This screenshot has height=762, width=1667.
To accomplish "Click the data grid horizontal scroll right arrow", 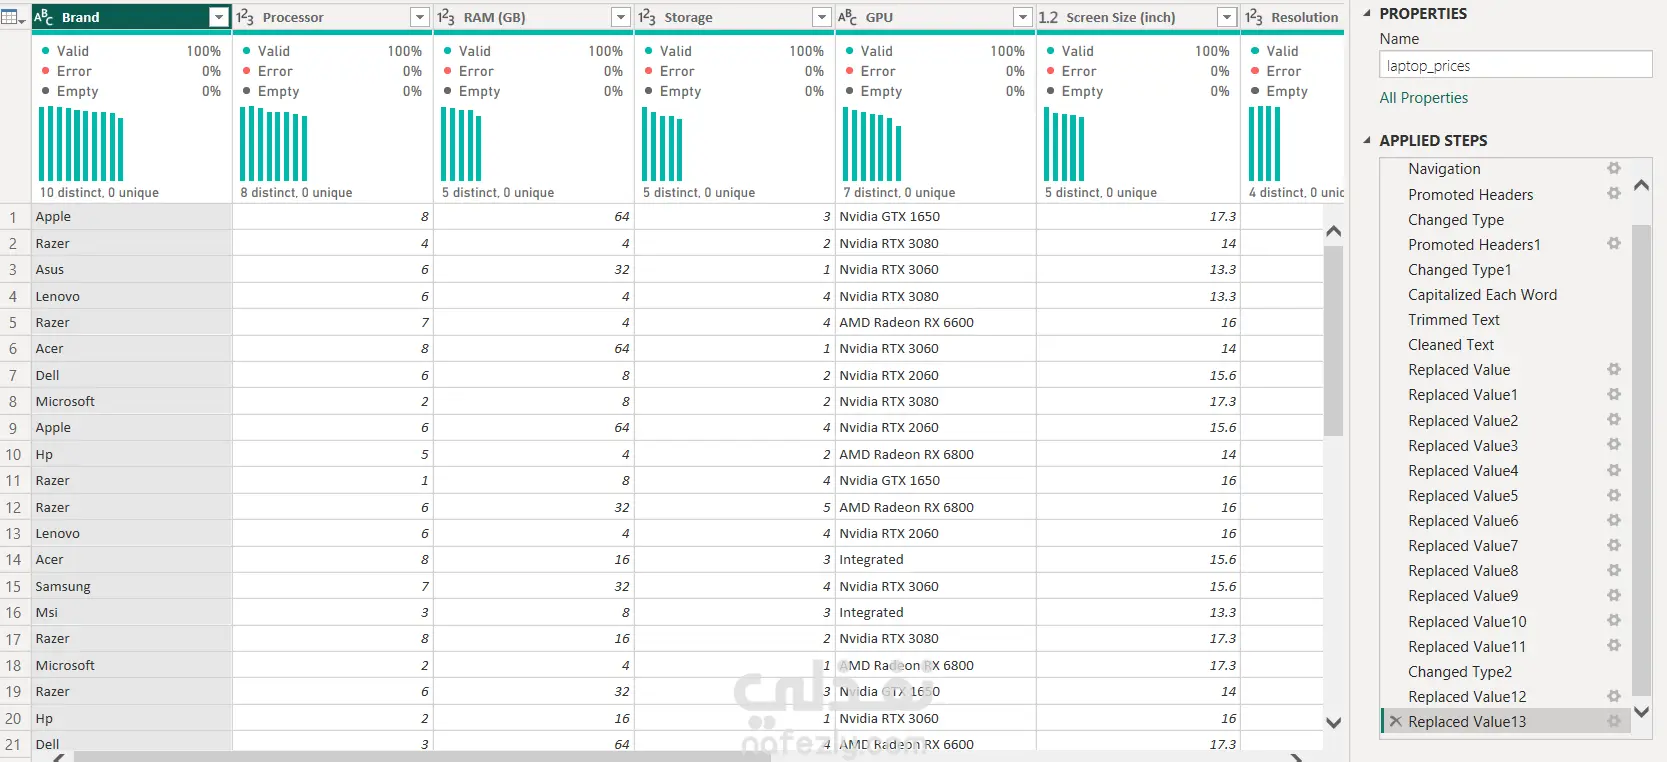I will coord(1296,757).
